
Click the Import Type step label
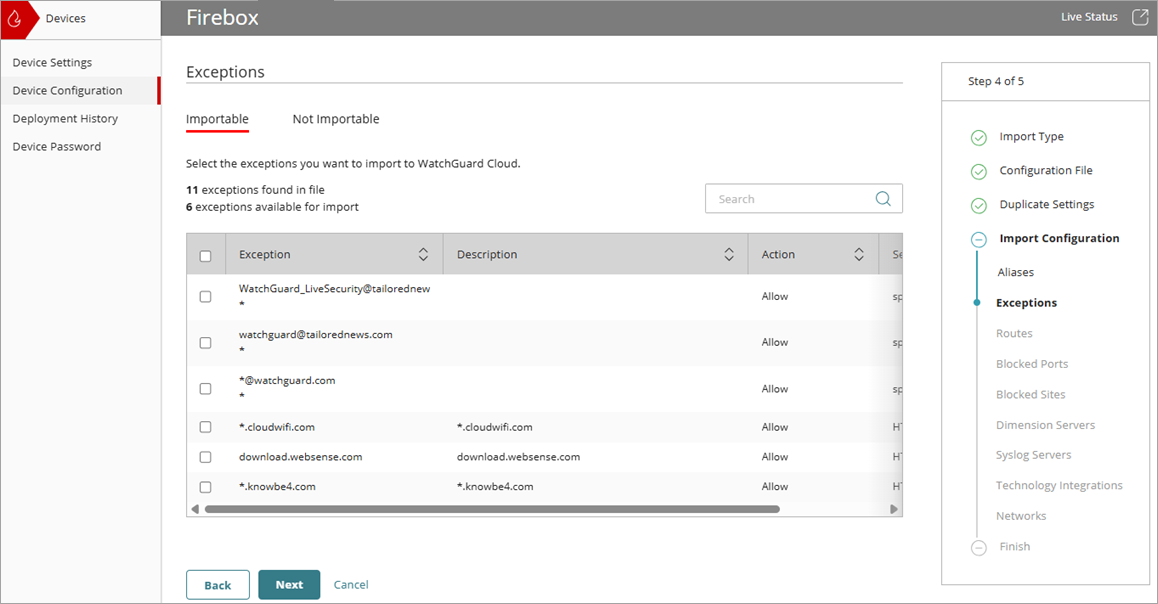pyautogui.click(x=1032, y=137)
